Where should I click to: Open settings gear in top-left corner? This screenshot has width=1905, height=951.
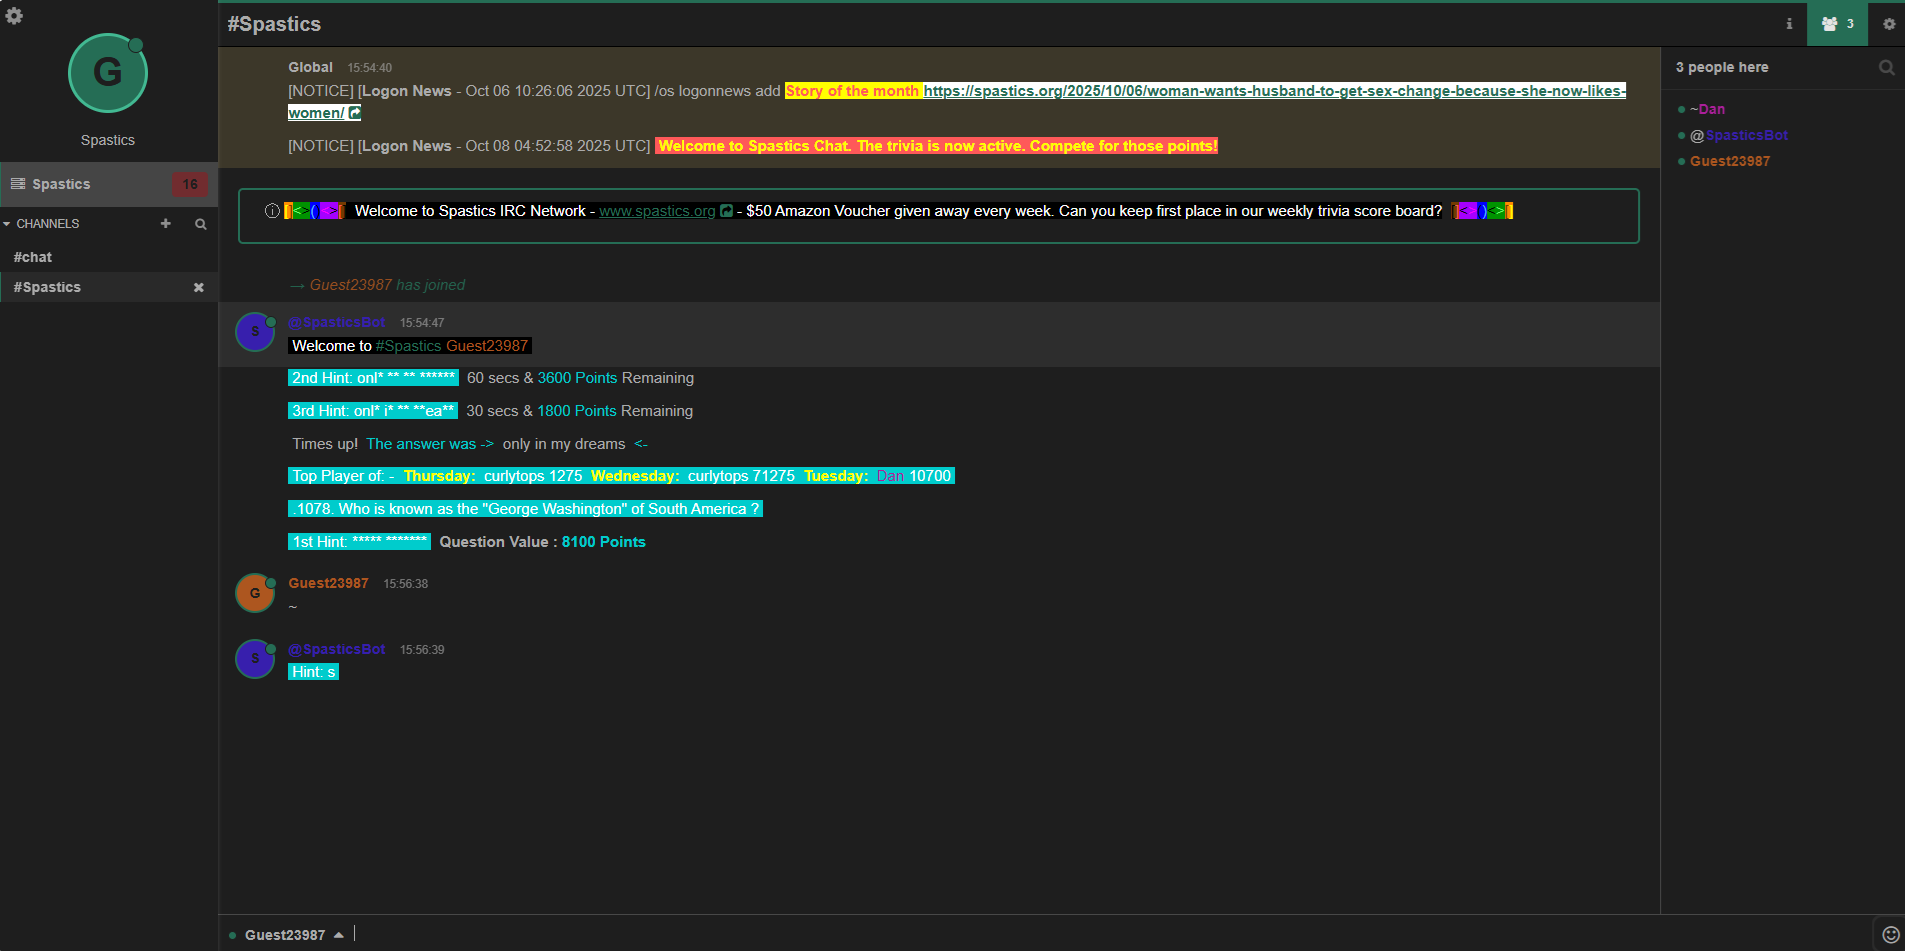point(14,16)
